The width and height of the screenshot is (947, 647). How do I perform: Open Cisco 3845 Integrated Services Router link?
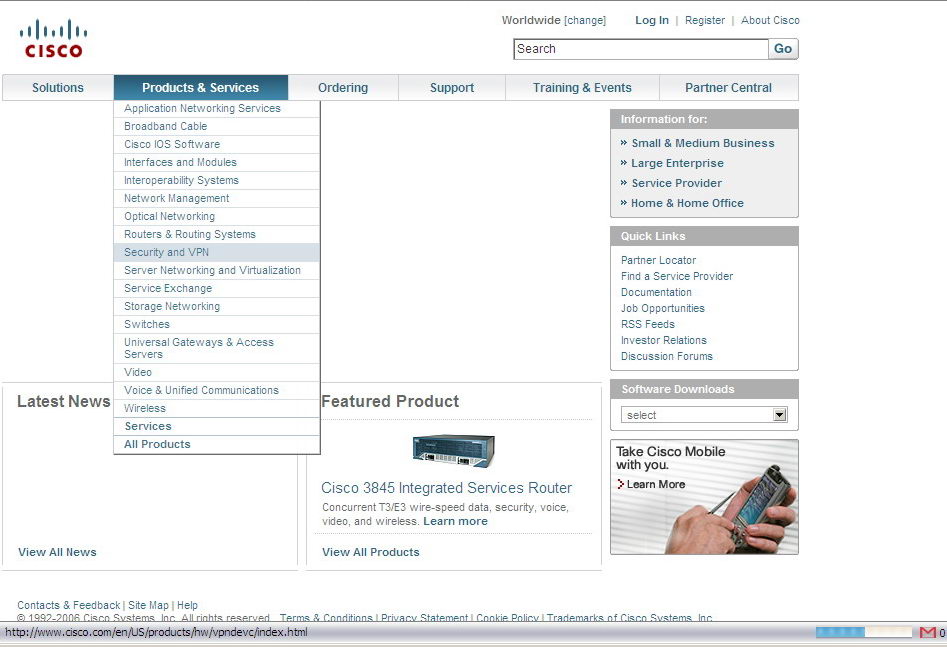click(446, 488)
